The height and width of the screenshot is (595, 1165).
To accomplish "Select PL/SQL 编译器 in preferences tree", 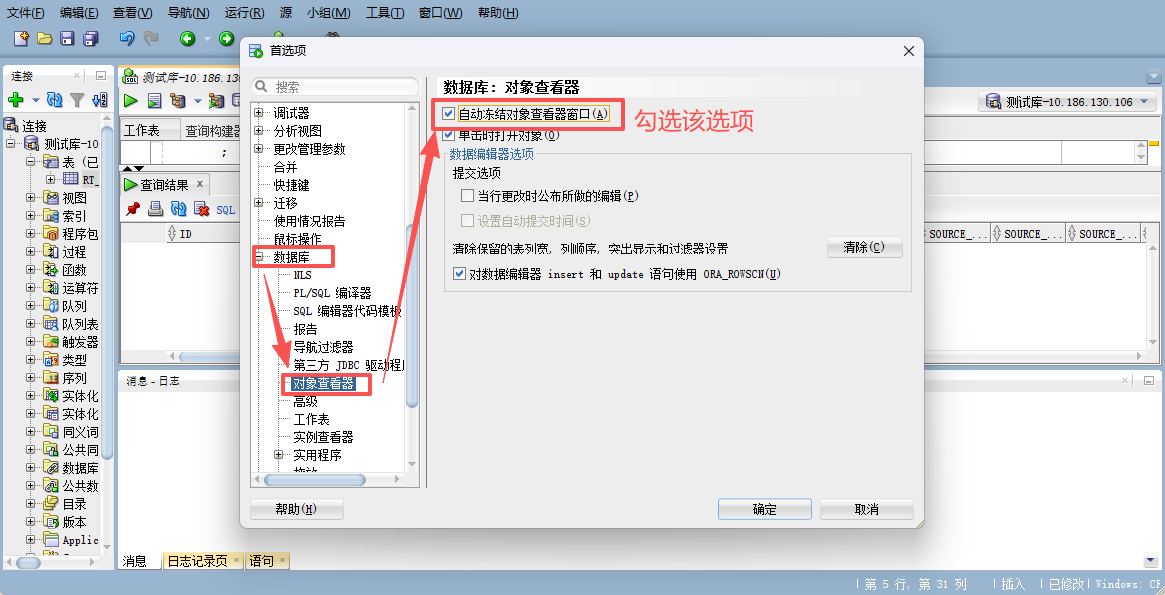I will coord(332,293).
